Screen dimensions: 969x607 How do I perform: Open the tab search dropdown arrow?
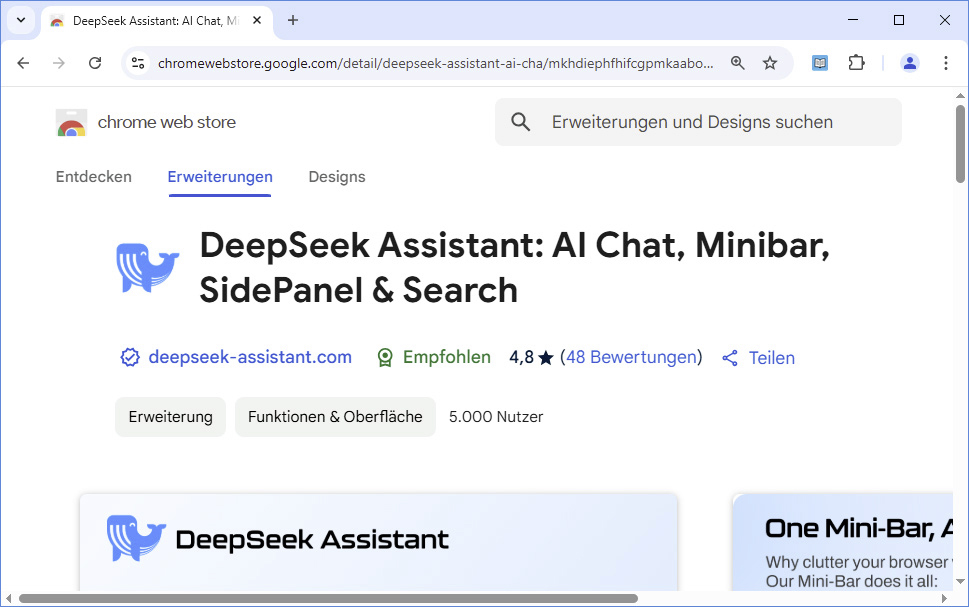[21, 20]
